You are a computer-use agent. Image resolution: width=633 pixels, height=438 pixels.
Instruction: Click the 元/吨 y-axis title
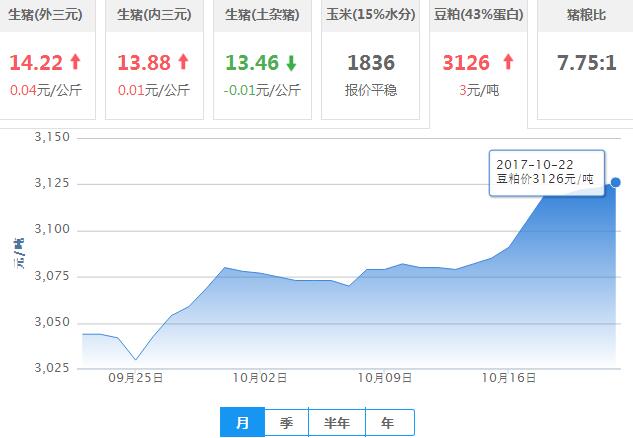[19, 254]
